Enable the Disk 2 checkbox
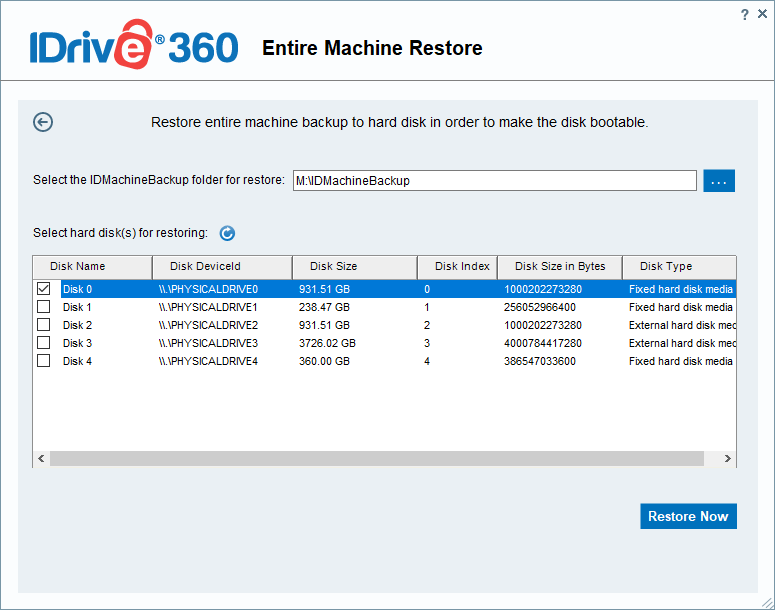The image size is (775, 610). pyautogui.click(x=43, y=325)
